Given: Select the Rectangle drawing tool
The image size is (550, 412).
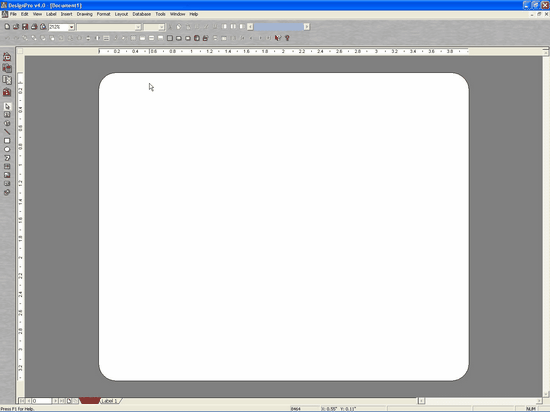Looking at the screenshot, I should 7,141.
